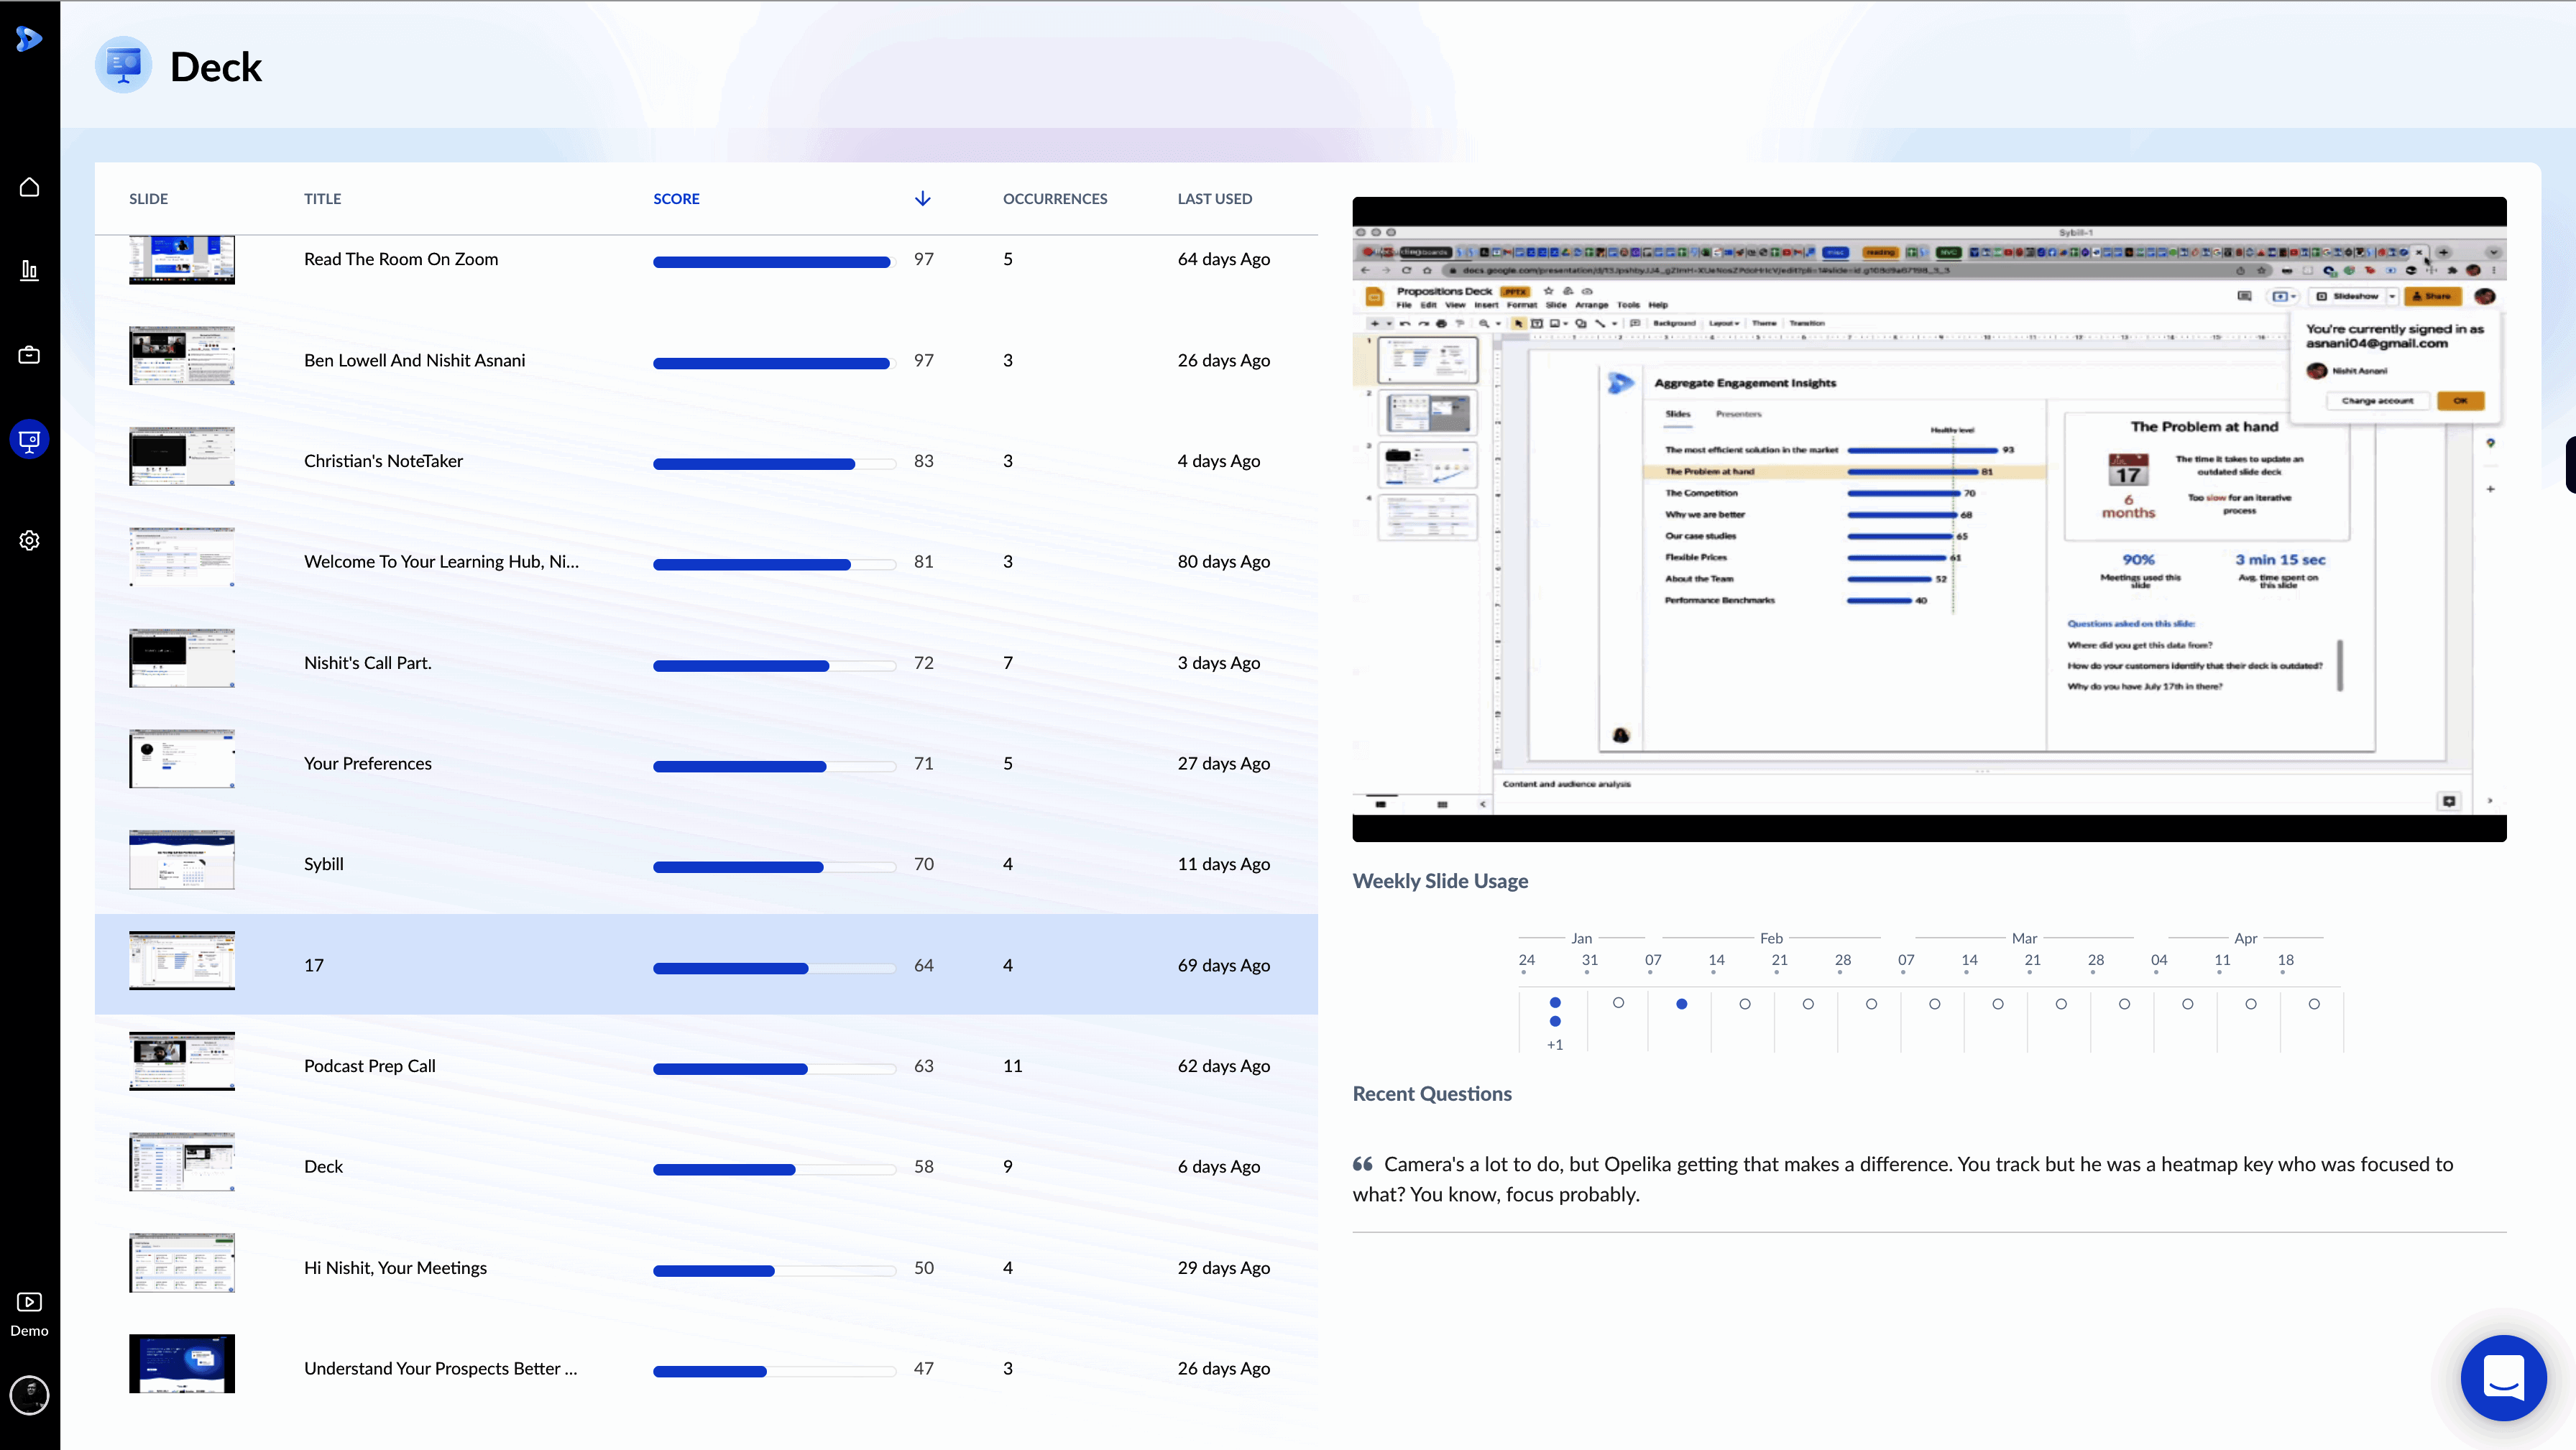Sort by Last Used column header

1214,198
